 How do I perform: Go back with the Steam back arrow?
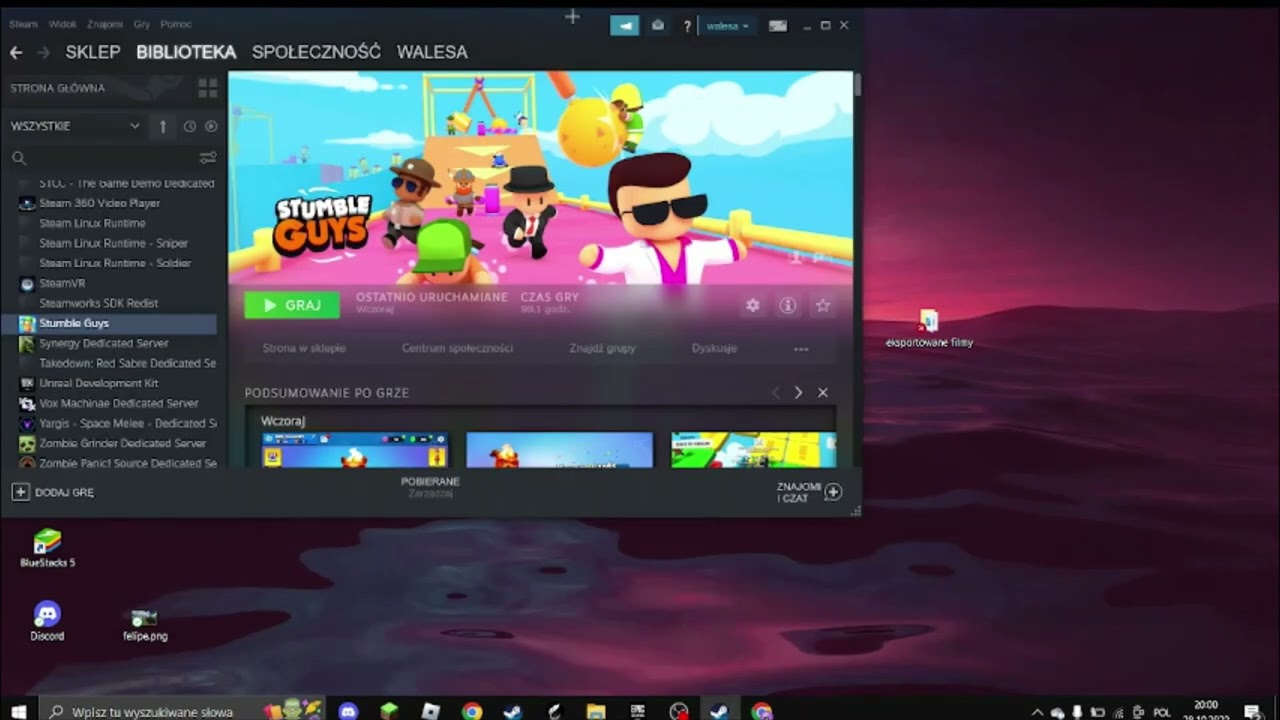tap(16, 52)
